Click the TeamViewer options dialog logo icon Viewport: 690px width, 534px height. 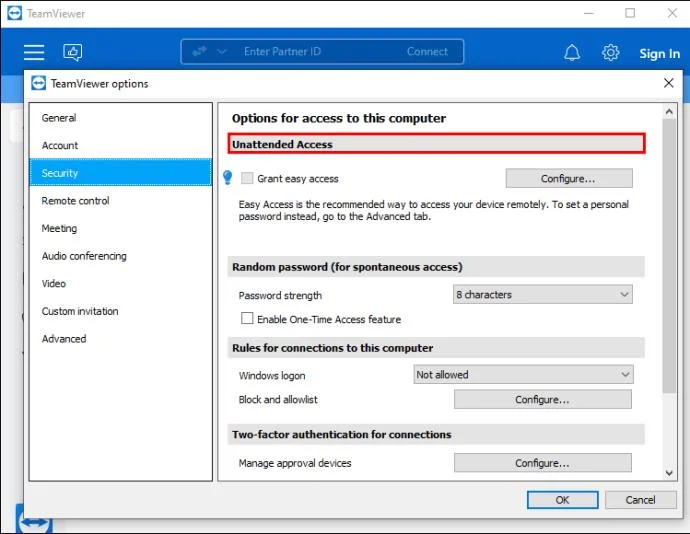[39, 83]
